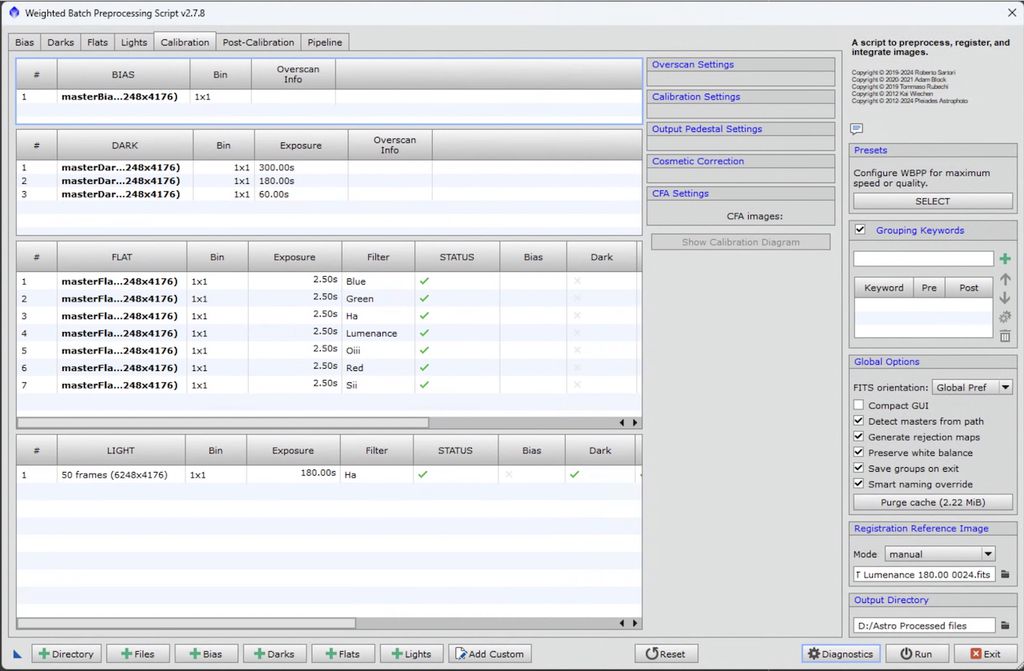Select the master bias row
1024x671 pixels.
[329, 97]
